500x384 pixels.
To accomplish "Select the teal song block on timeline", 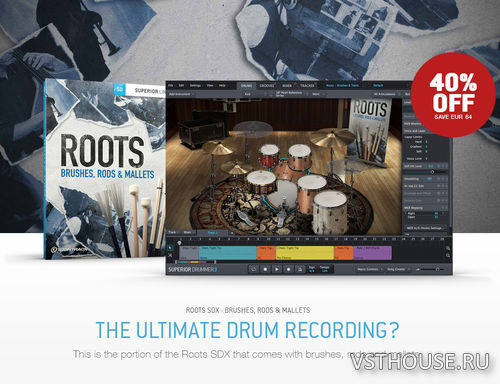I will coord(228,253).
